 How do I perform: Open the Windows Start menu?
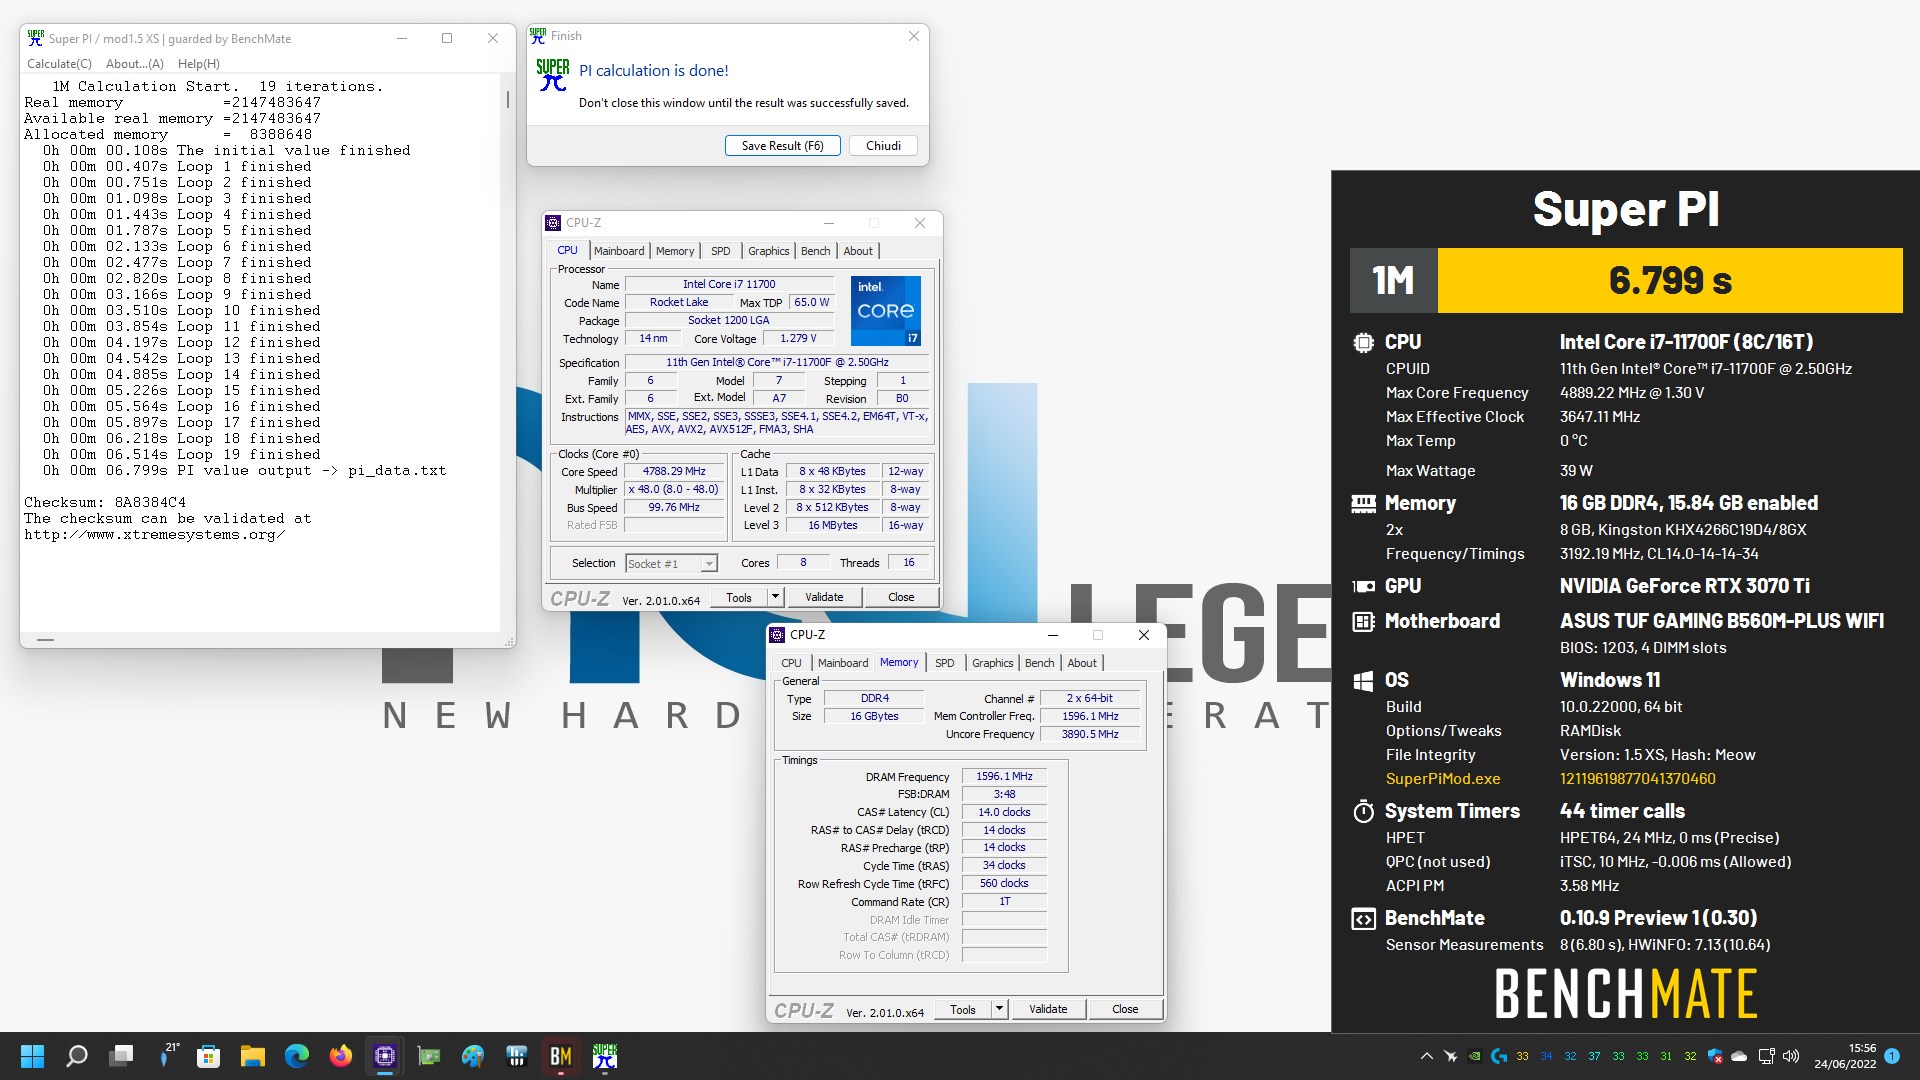[33, 1056]
